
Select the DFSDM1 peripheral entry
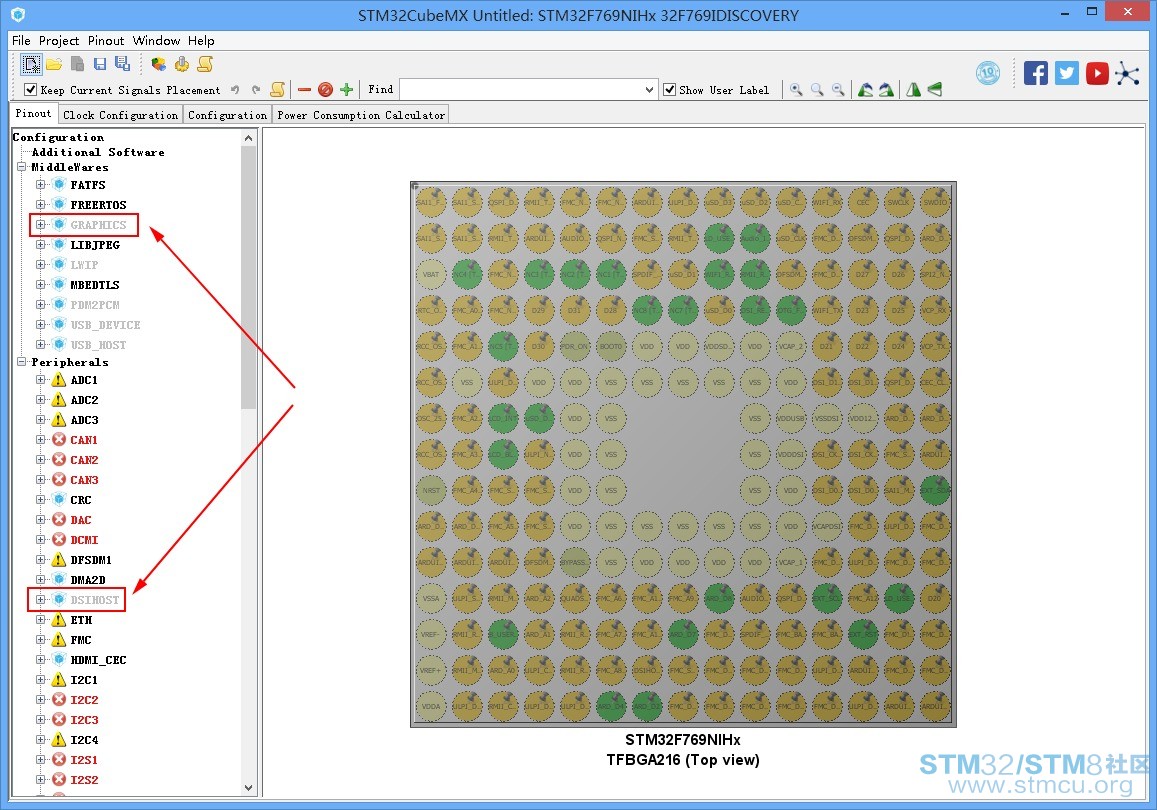(x=91, y=560)
